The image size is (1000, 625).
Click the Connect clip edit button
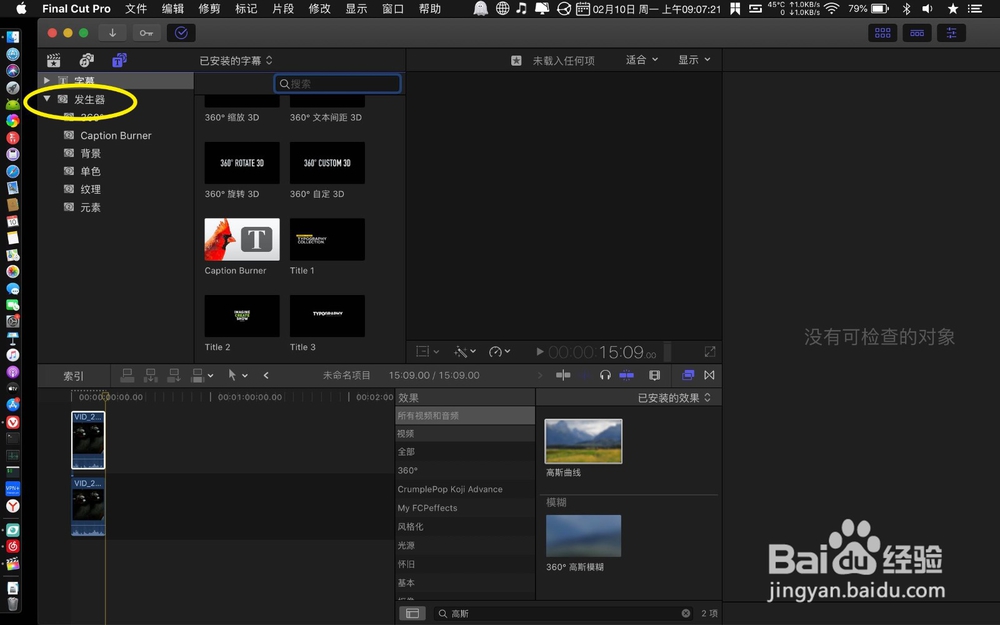[x=128, y=375]
